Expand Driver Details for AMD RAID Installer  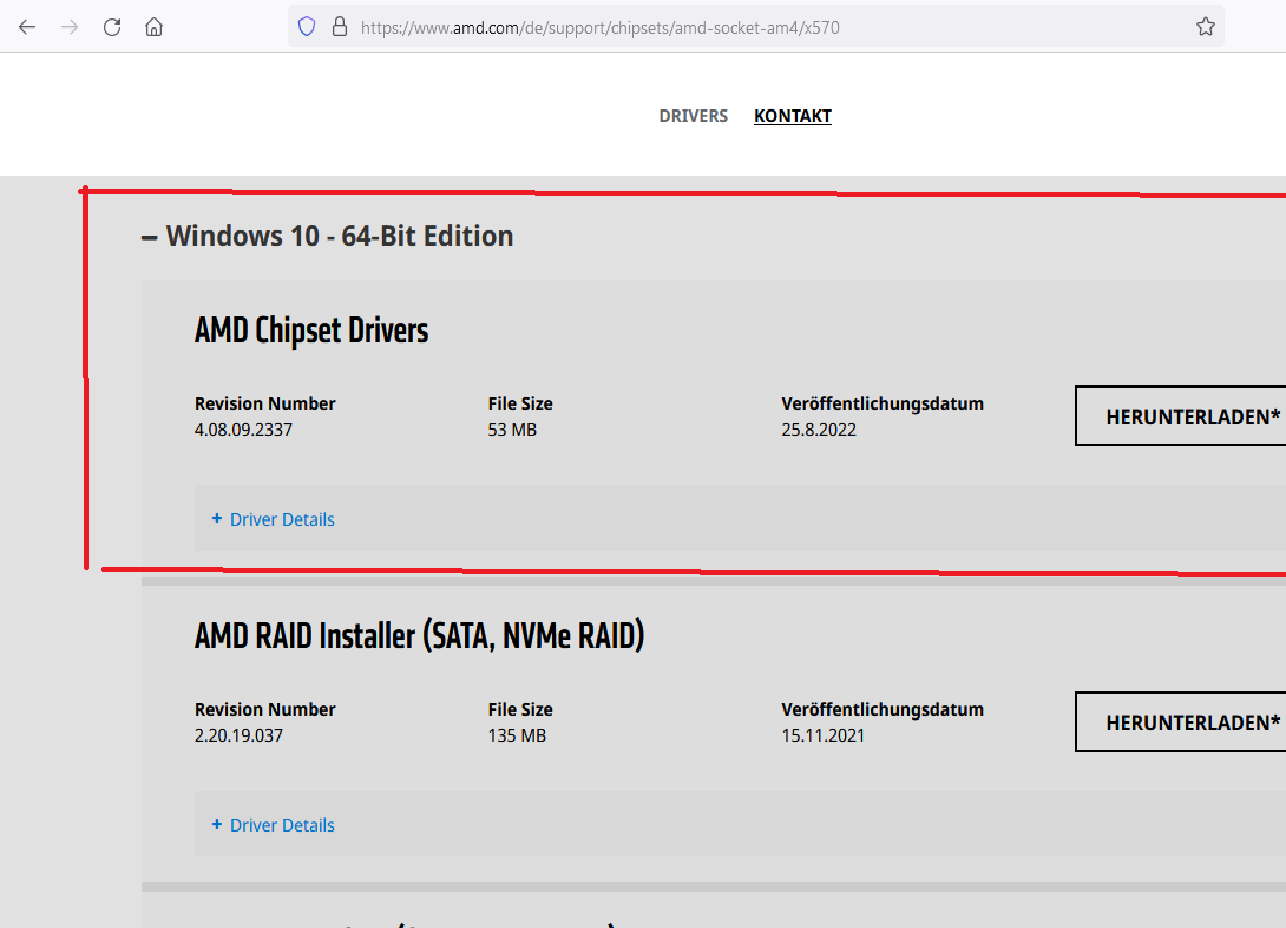point(273,825)
